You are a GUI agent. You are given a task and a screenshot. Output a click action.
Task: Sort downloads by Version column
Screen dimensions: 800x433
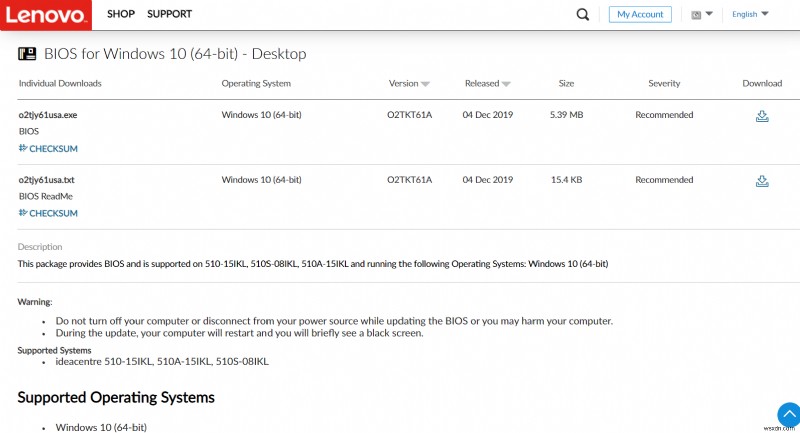coord(409,83)
